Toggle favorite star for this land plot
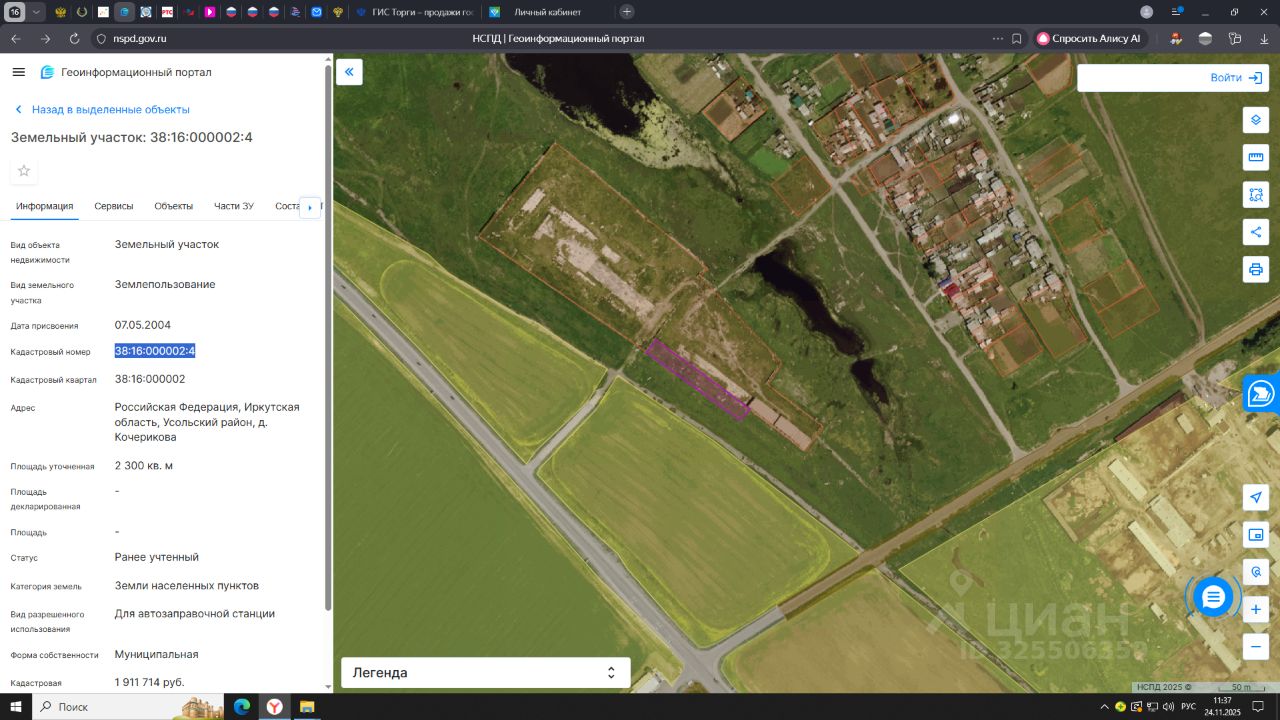 pyautogui.click(x=24, y=171)
